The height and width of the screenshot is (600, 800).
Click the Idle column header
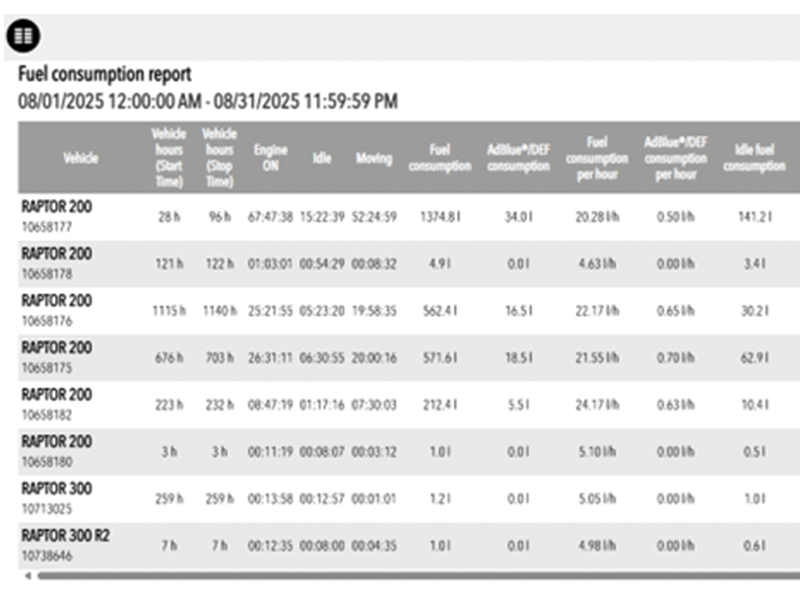322,158
